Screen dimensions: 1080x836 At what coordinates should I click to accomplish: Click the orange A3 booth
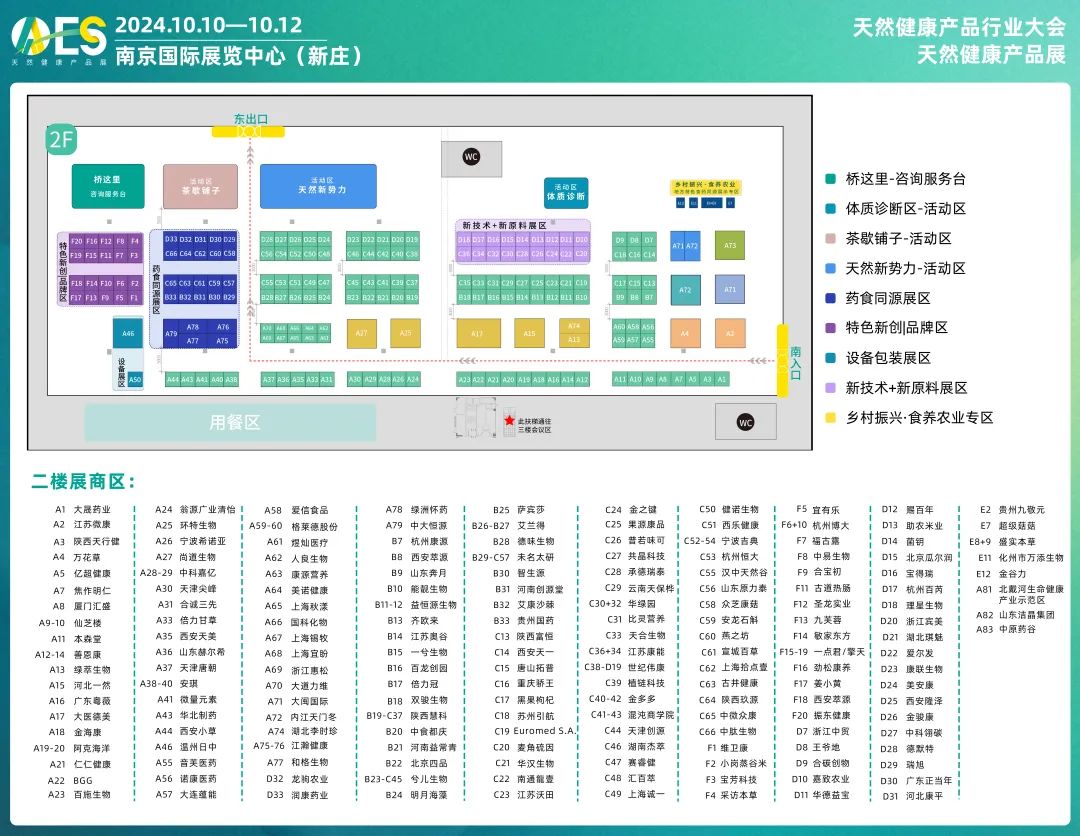click(x=730, y=333)
